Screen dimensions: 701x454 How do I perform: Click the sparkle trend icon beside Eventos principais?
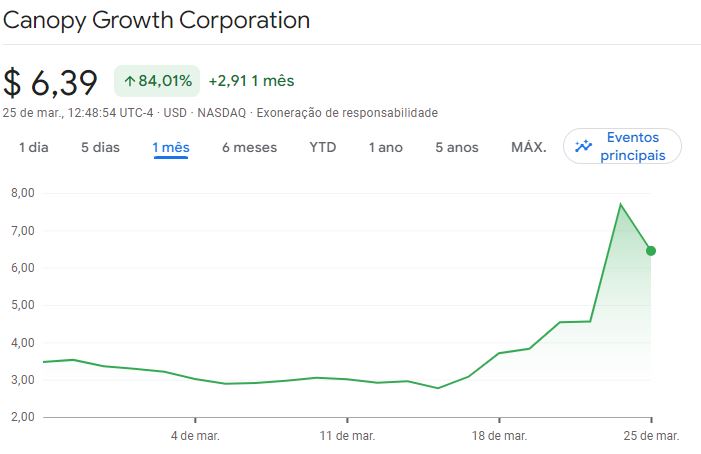585,146
